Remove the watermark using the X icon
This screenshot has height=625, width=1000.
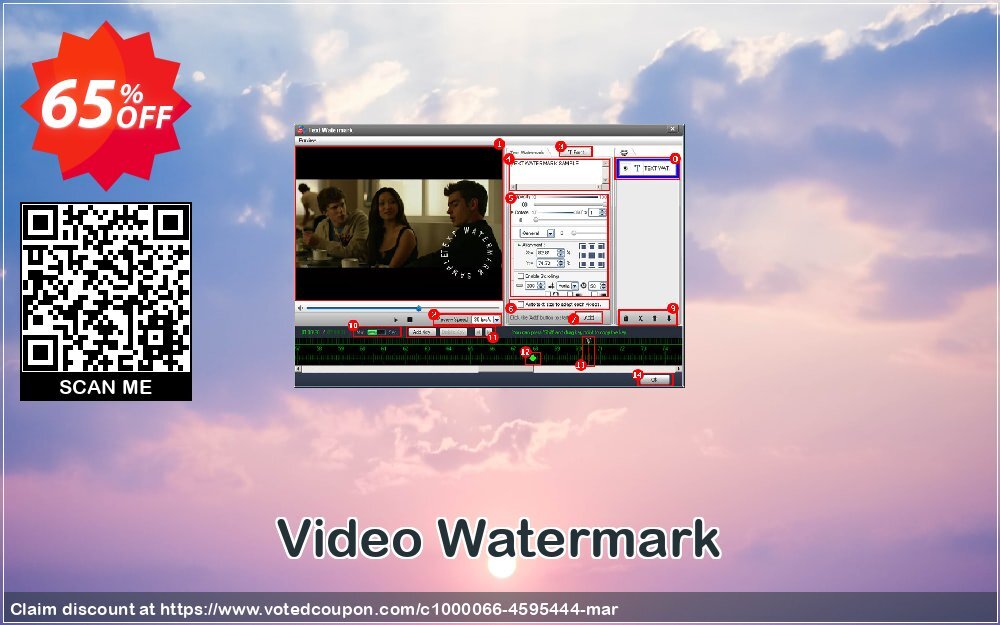click(x=640, y=318)
